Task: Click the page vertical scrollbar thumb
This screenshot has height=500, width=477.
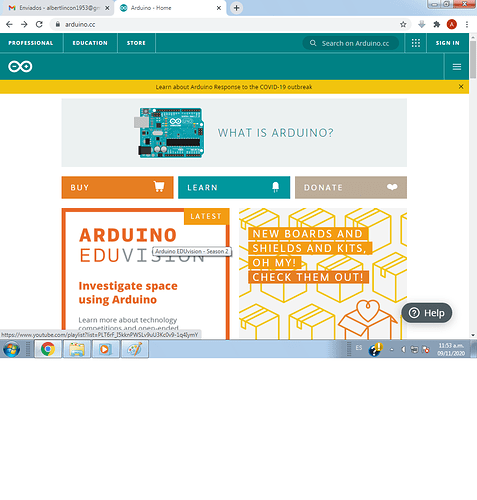Action: [473, 60]
